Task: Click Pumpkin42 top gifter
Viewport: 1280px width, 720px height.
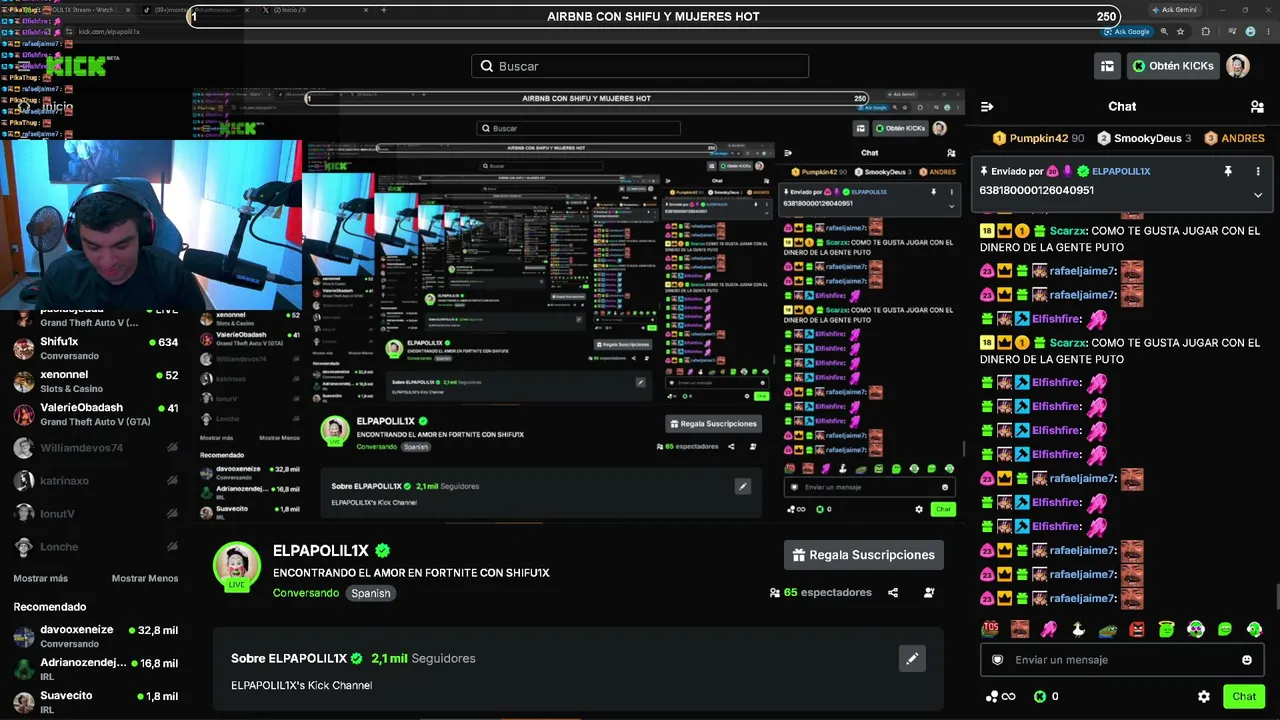Action: pyautogui.click(x=1038, y=138)
